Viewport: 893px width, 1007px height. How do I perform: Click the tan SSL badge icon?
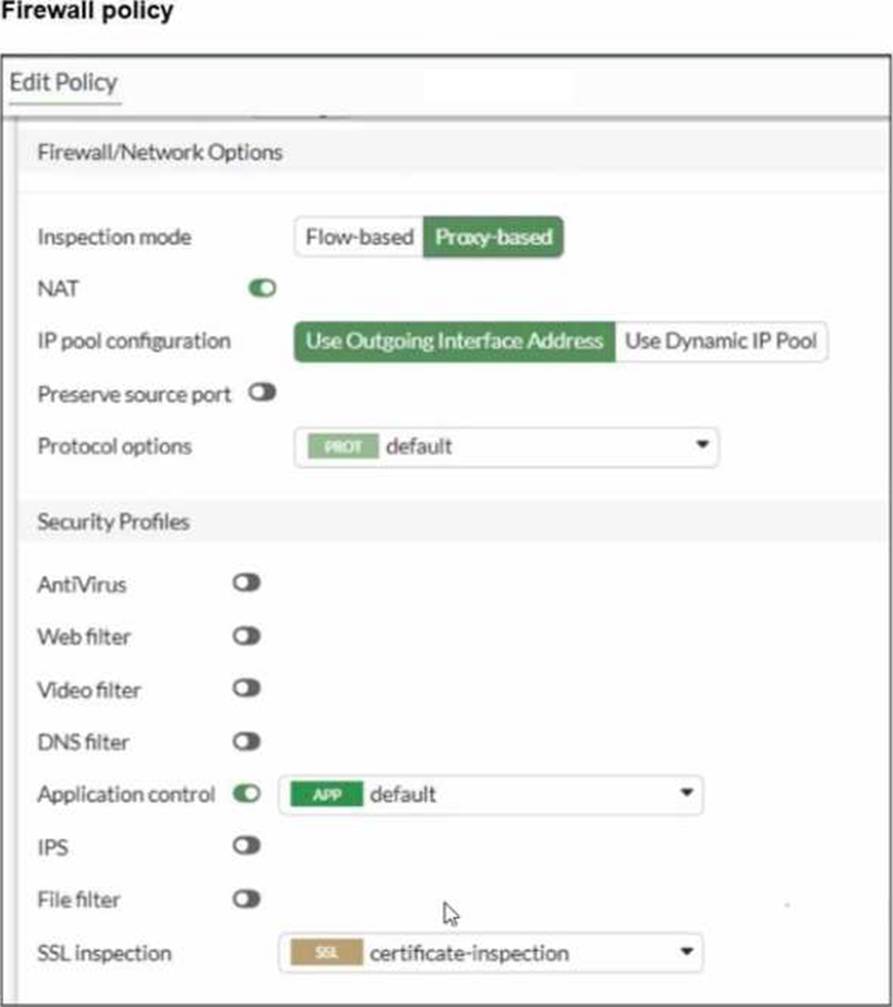click(325, 953)
